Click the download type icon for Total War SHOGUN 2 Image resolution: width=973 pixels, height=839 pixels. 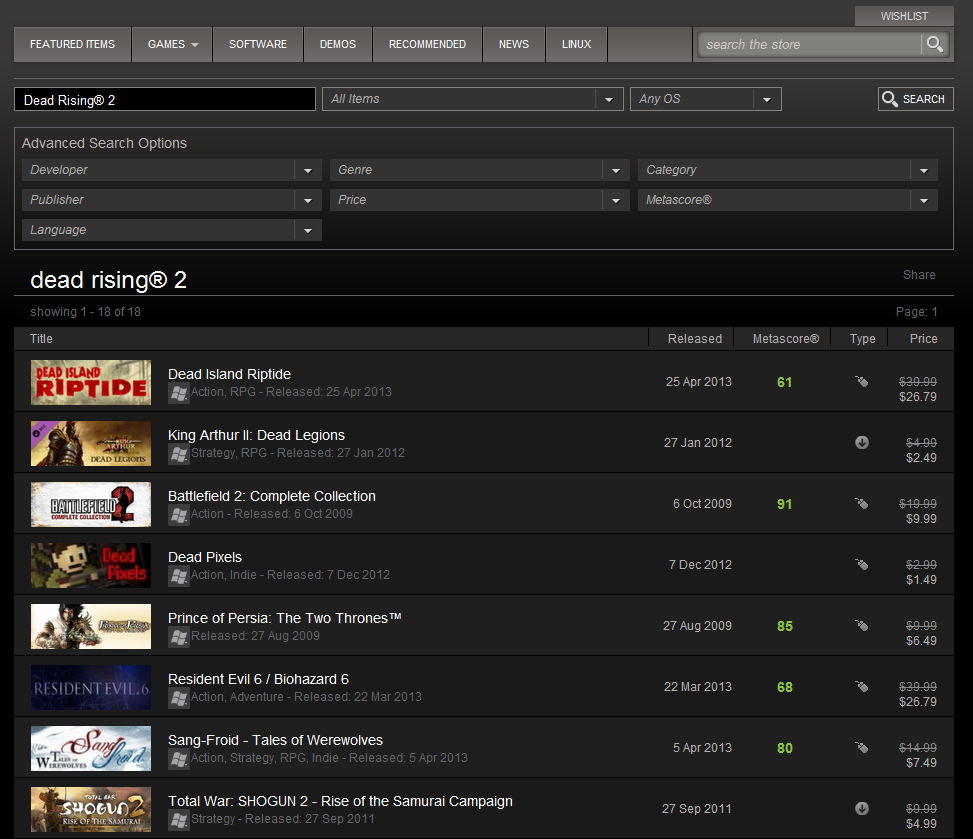coord(861,809)
